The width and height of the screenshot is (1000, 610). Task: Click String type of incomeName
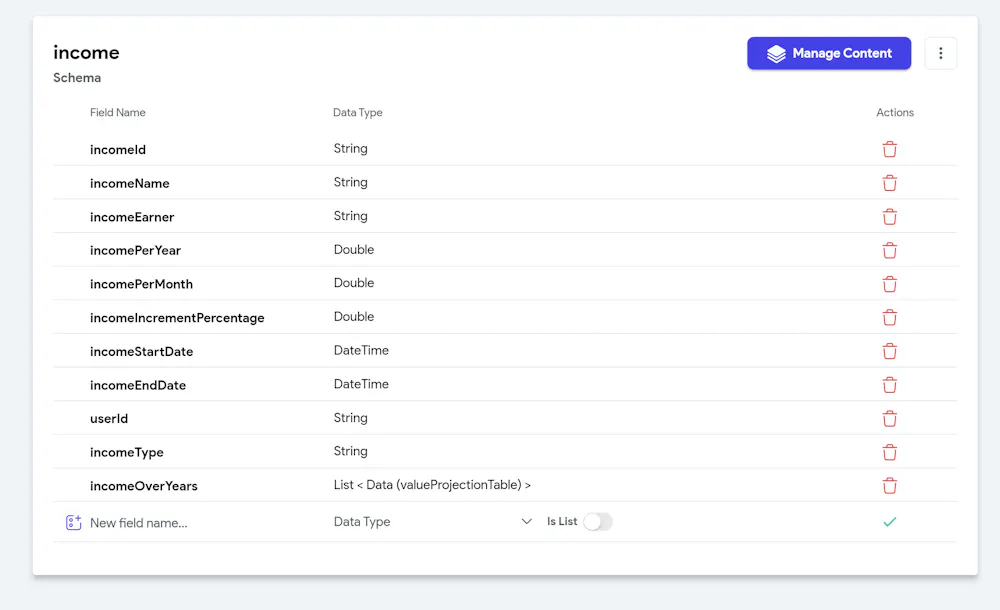(351, 182)
